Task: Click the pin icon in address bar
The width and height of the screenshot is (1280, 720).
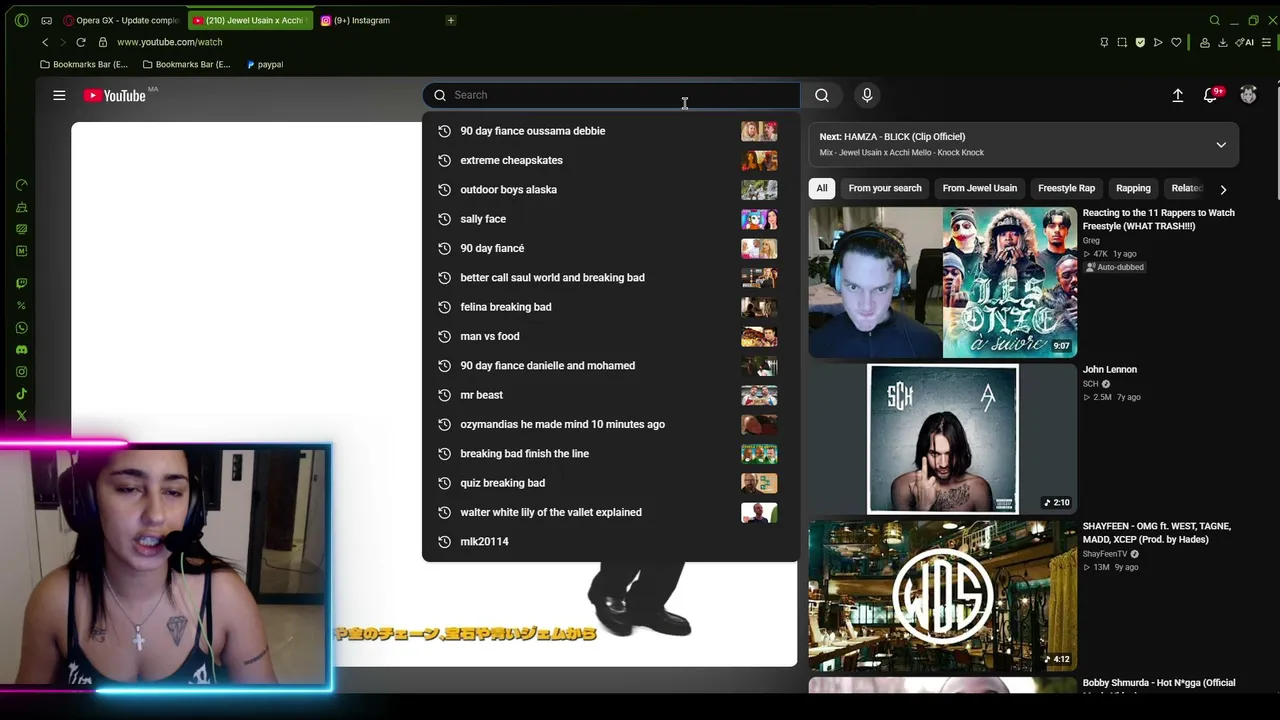Action: coord(1104,42)
